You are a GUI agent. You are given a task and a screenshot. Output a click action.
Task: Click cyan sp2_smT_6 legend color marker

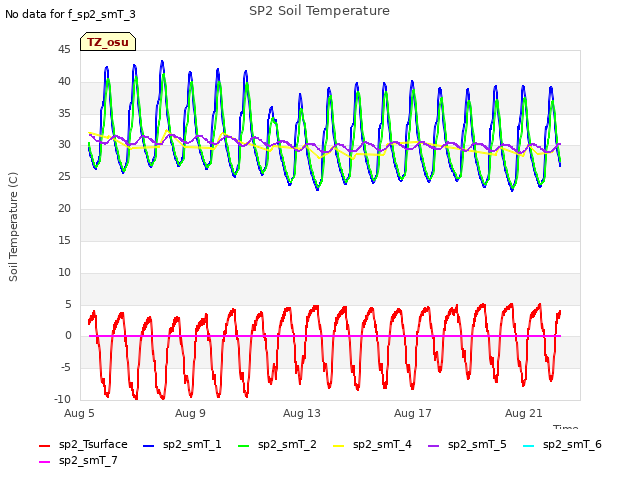click(x=529, y=446)
